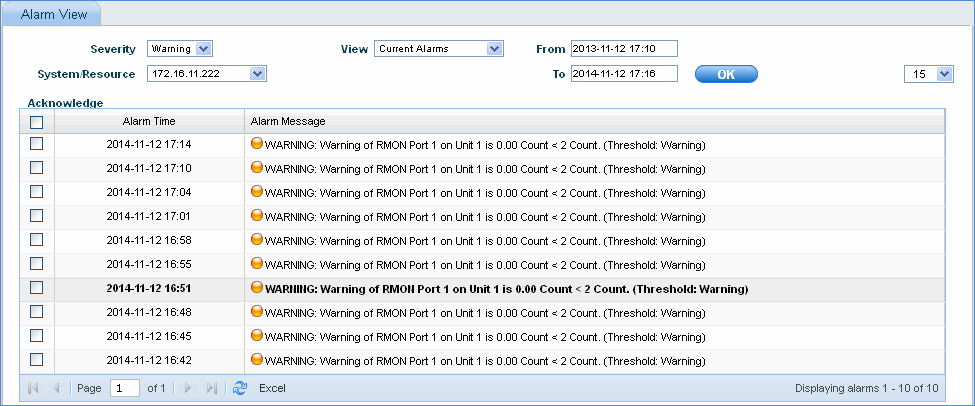This screenshot has width=975, height=406.
Task: Go to last page arrow icon
Action: coord(211,388)
